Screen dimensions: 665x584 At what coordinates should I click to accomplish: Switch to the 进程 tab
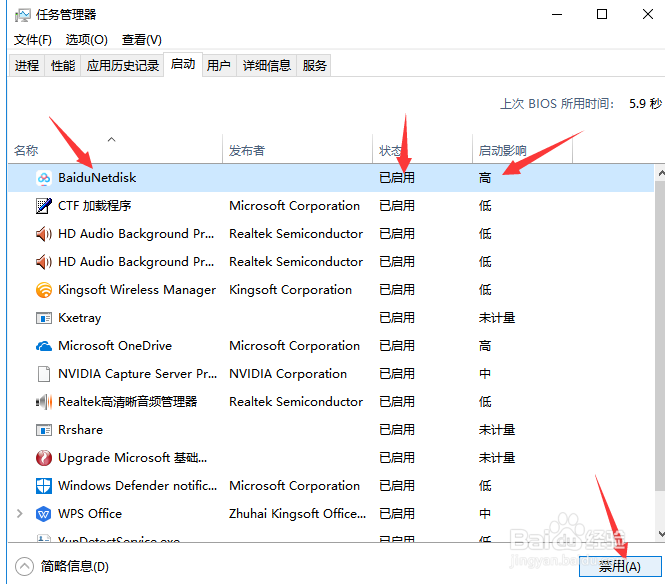point(27,66)
